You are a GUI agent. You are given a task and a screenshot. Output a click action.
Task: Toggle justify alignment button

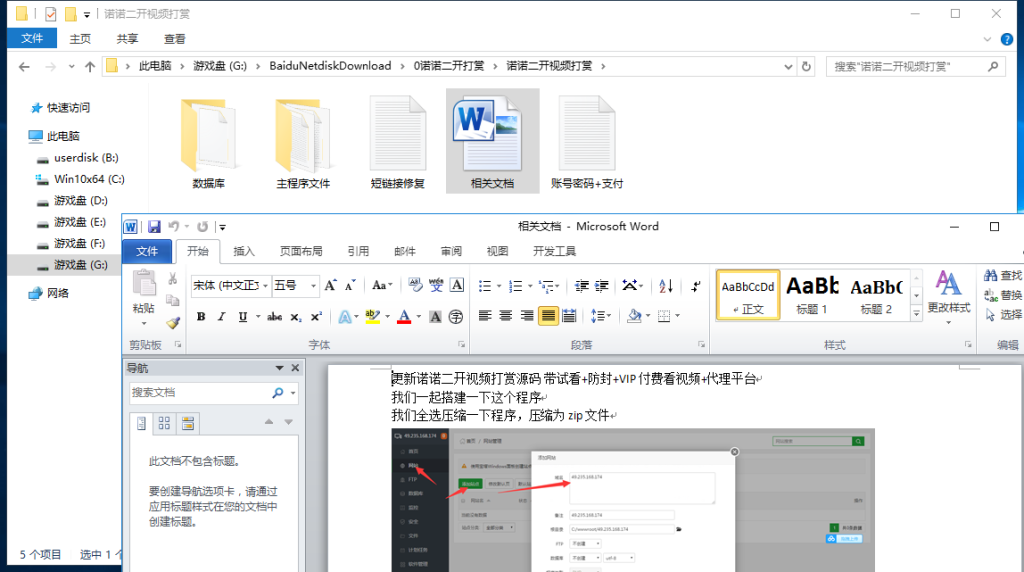pyautogui.click(x=548, y=316)
